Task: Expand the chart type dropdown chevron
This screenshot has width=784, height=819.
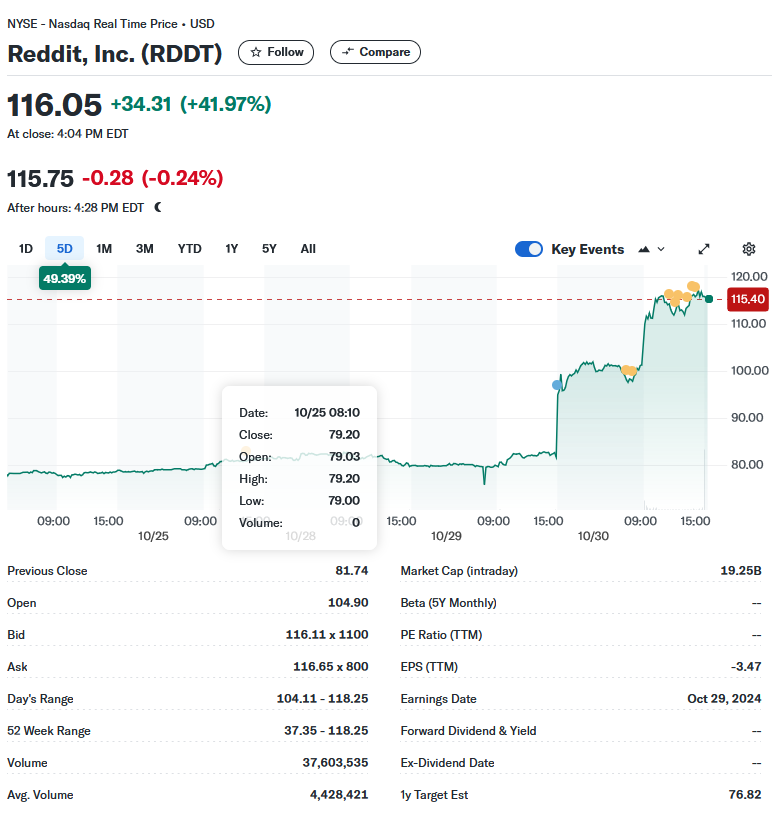Action: [661, 249]
